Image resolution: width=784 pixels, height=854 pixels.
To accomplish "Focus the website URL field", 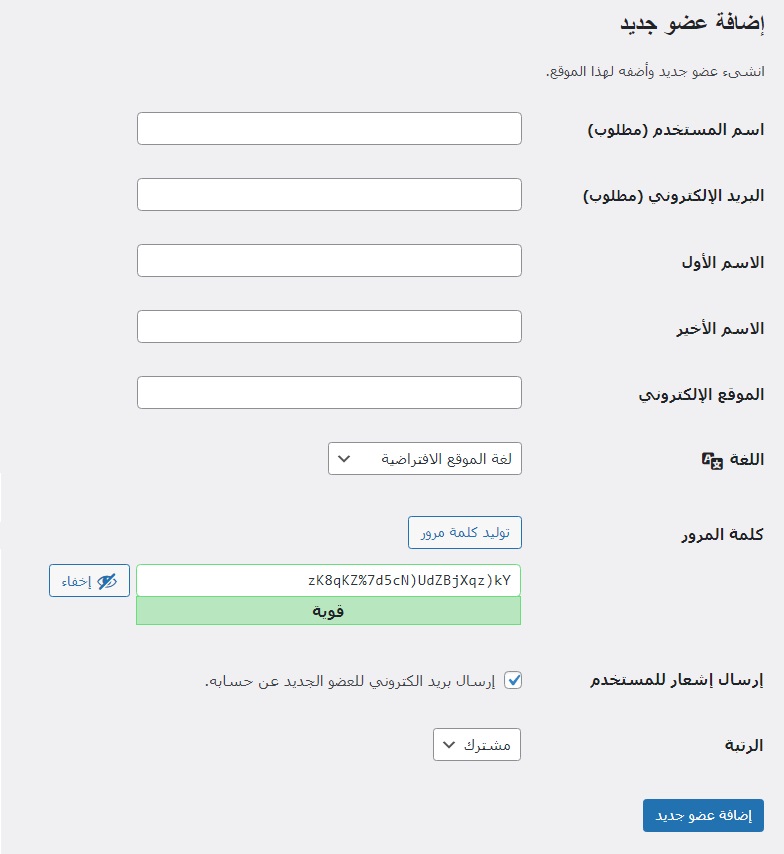I will pos(329,393).
